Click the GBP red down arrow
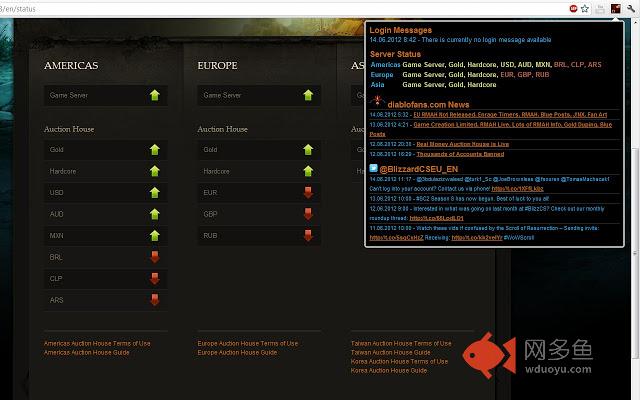The image size is (640, 400). (x=308, y=214)
